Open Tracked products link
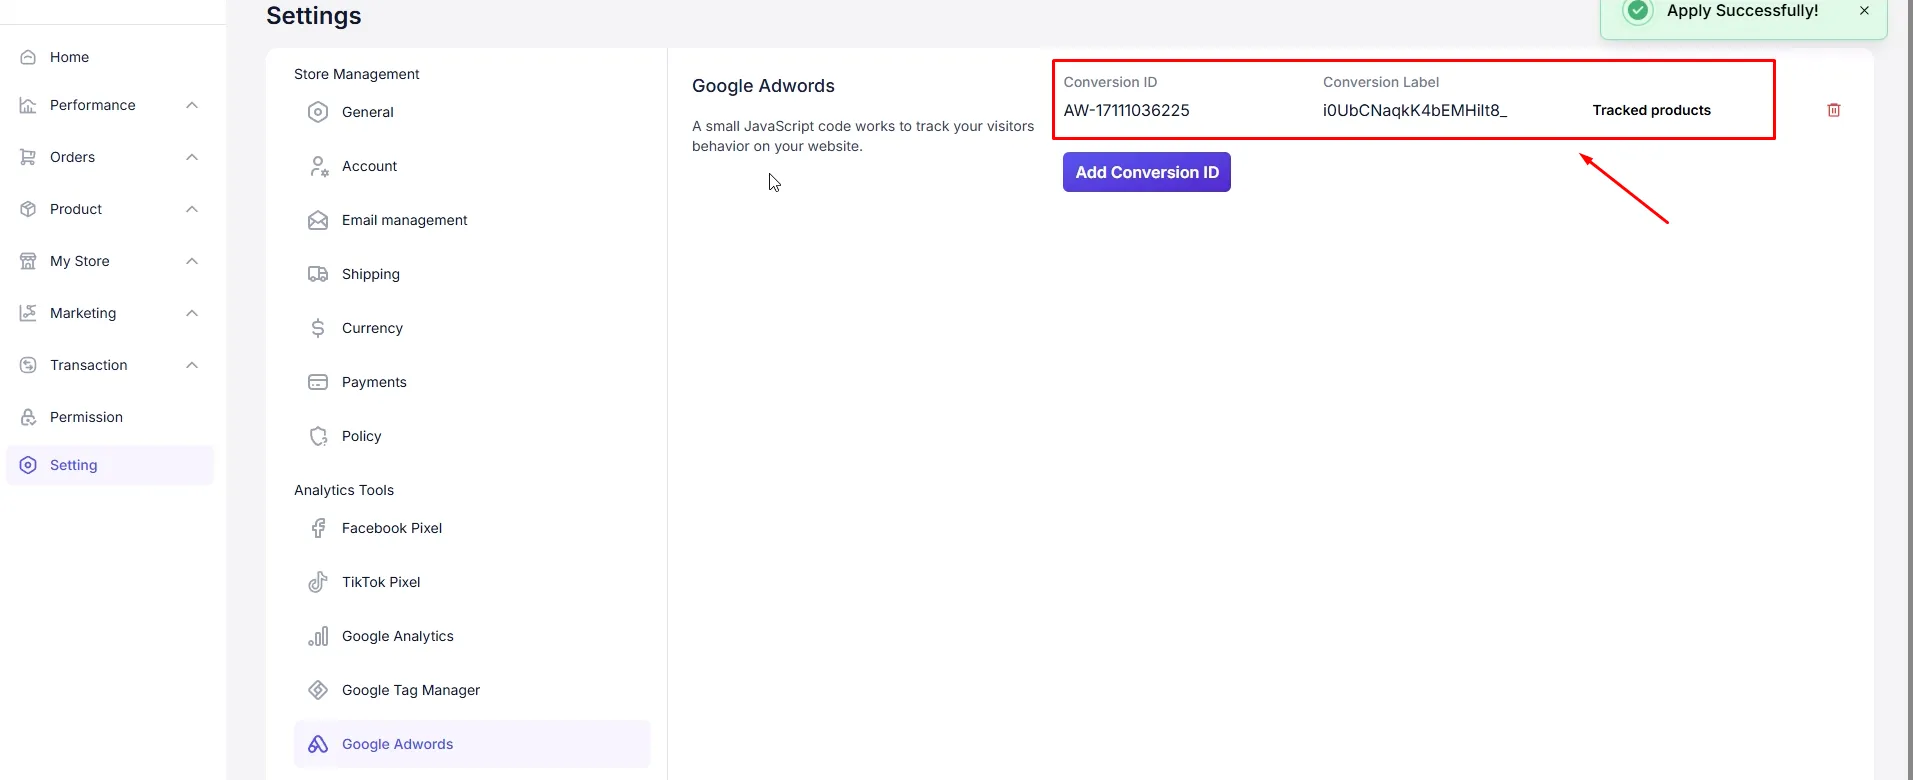Viewport: 1913px width, 780px height. 1651,110
